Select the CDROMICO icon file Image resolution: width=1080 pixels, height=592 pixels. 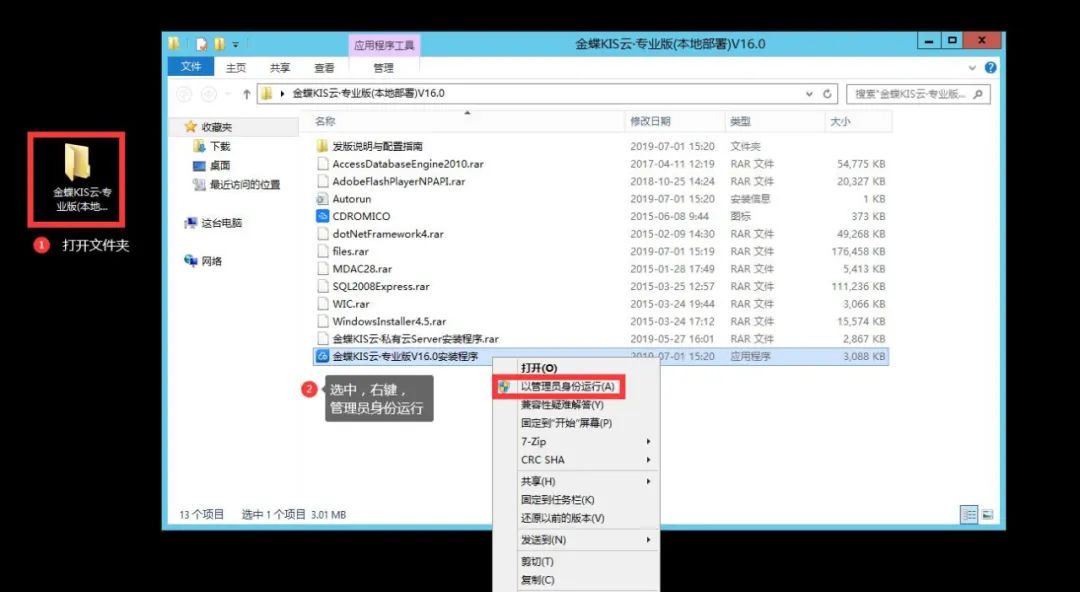tap(361, 216)
